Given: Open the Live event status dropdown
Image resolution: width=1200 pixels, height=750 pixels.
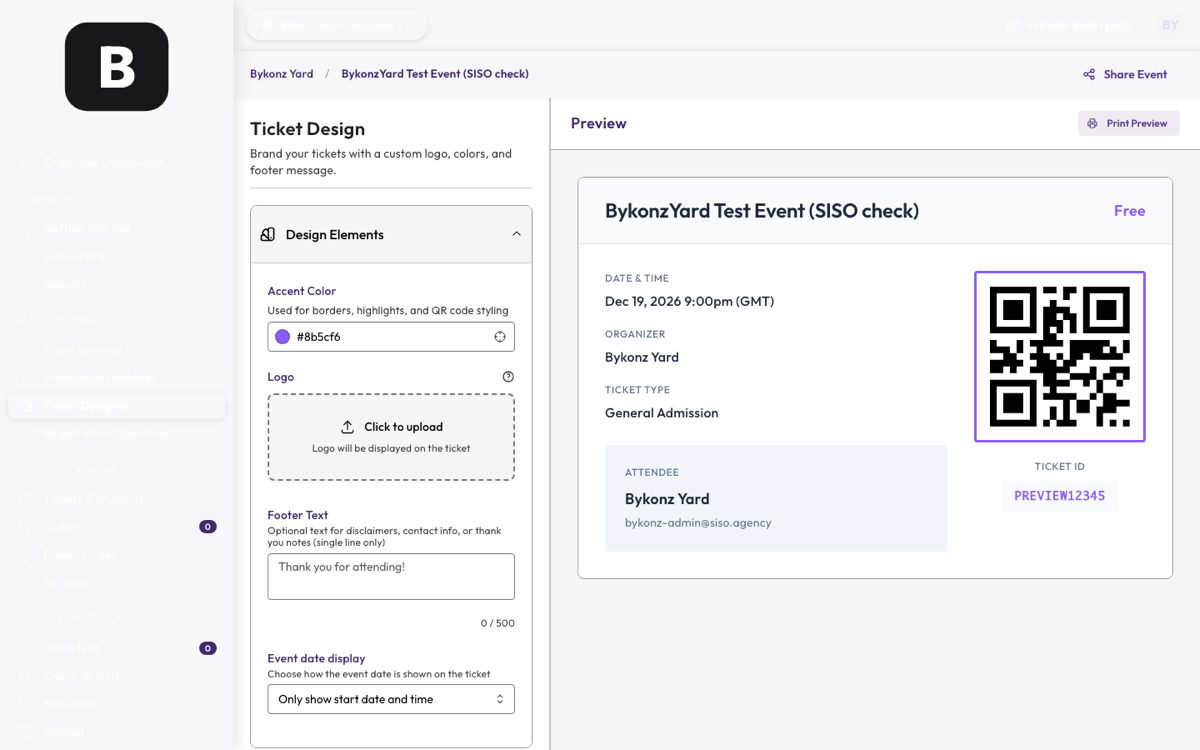Looking at the screenshot, I should point(337,25).
